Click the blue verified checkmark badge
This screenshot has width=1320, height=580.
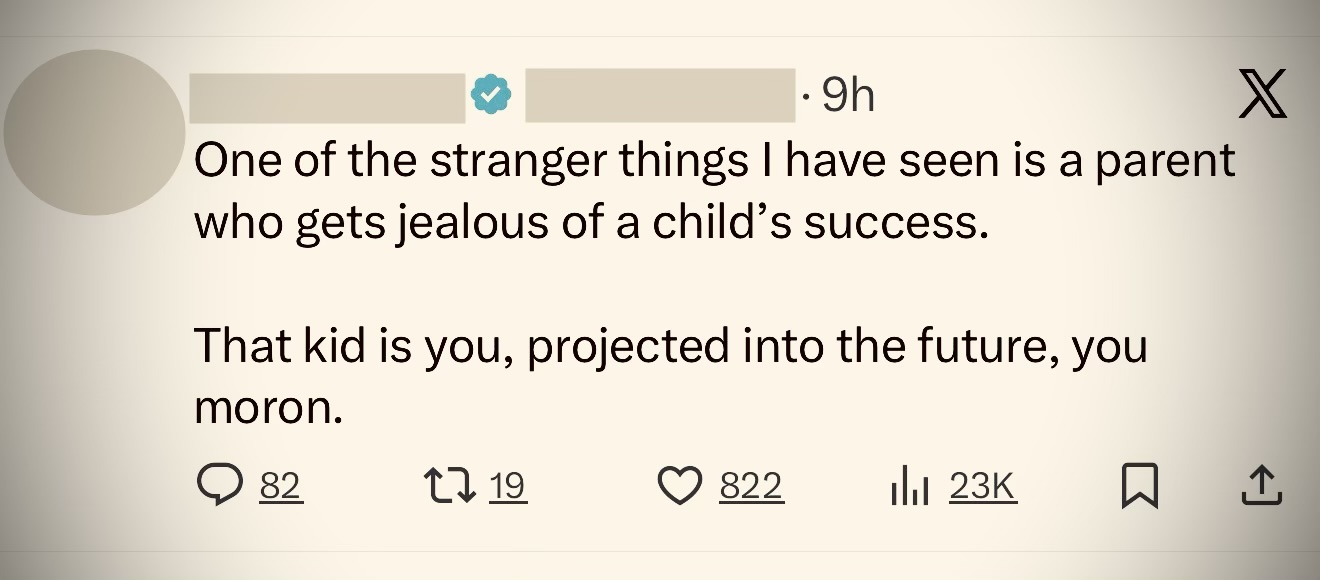pos(491,96)
